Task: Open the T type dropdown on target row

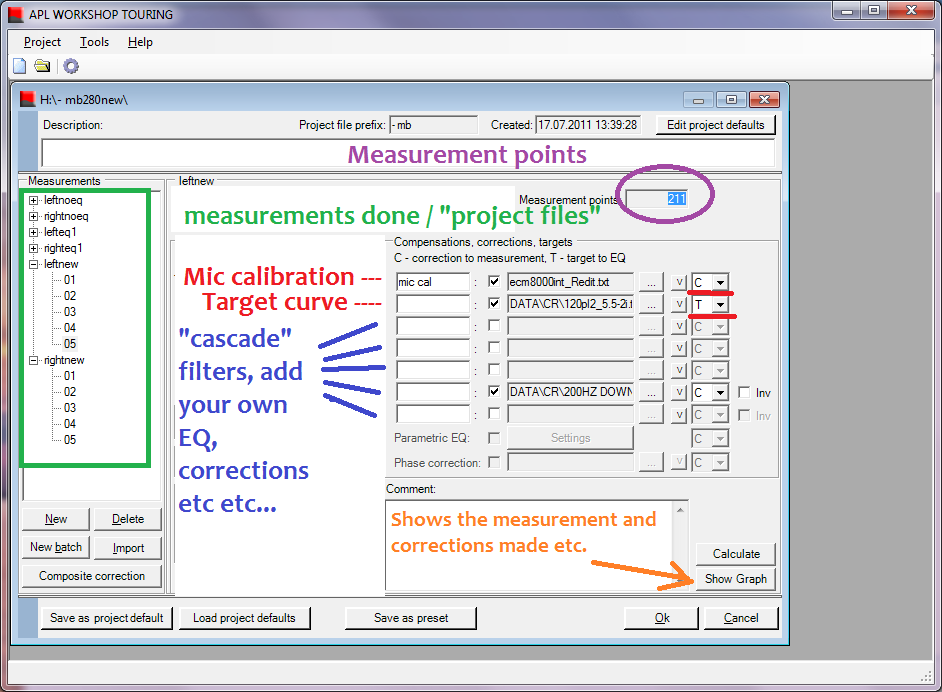Action: [x=720, y=305]
